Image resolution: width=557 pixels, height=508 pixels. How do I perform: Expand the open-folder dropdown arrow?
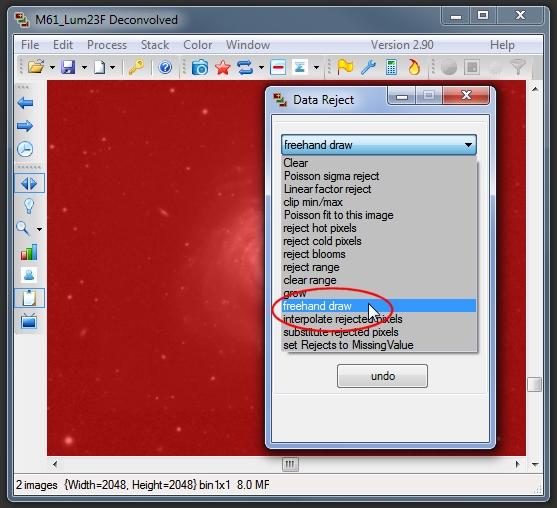52,67
